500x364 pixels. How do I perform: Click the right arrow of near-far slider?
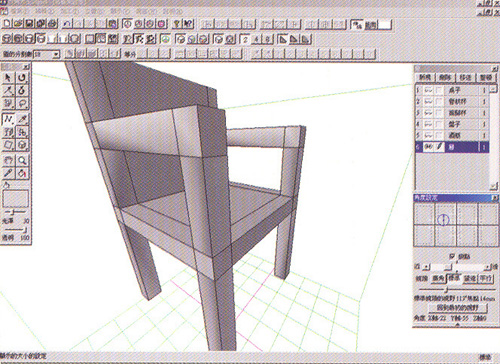tap(488, 267)
